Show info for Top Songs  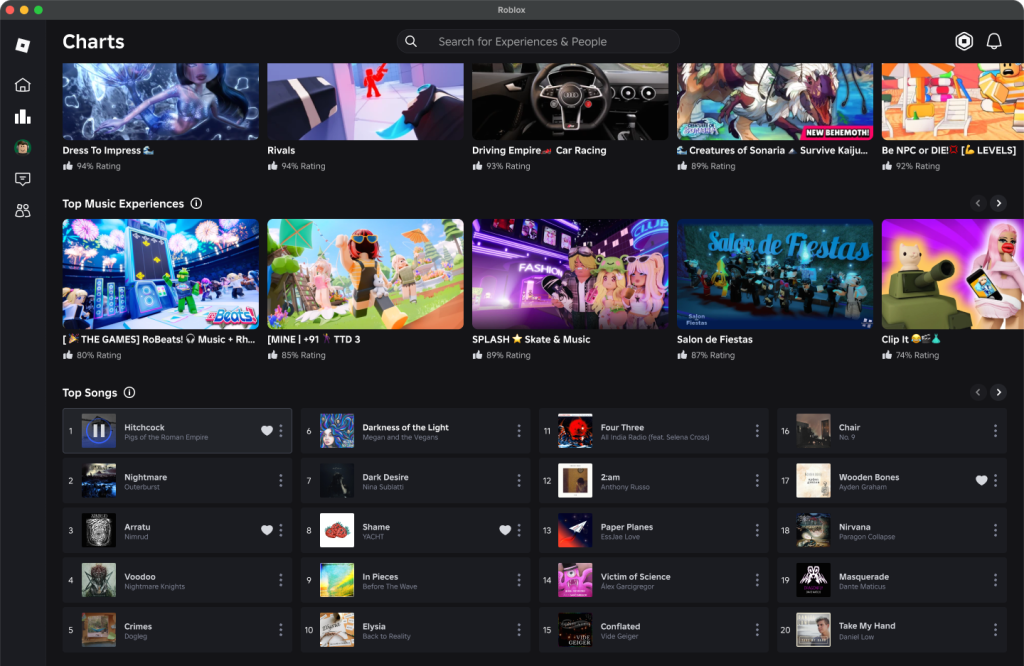[x=129, y=392]
